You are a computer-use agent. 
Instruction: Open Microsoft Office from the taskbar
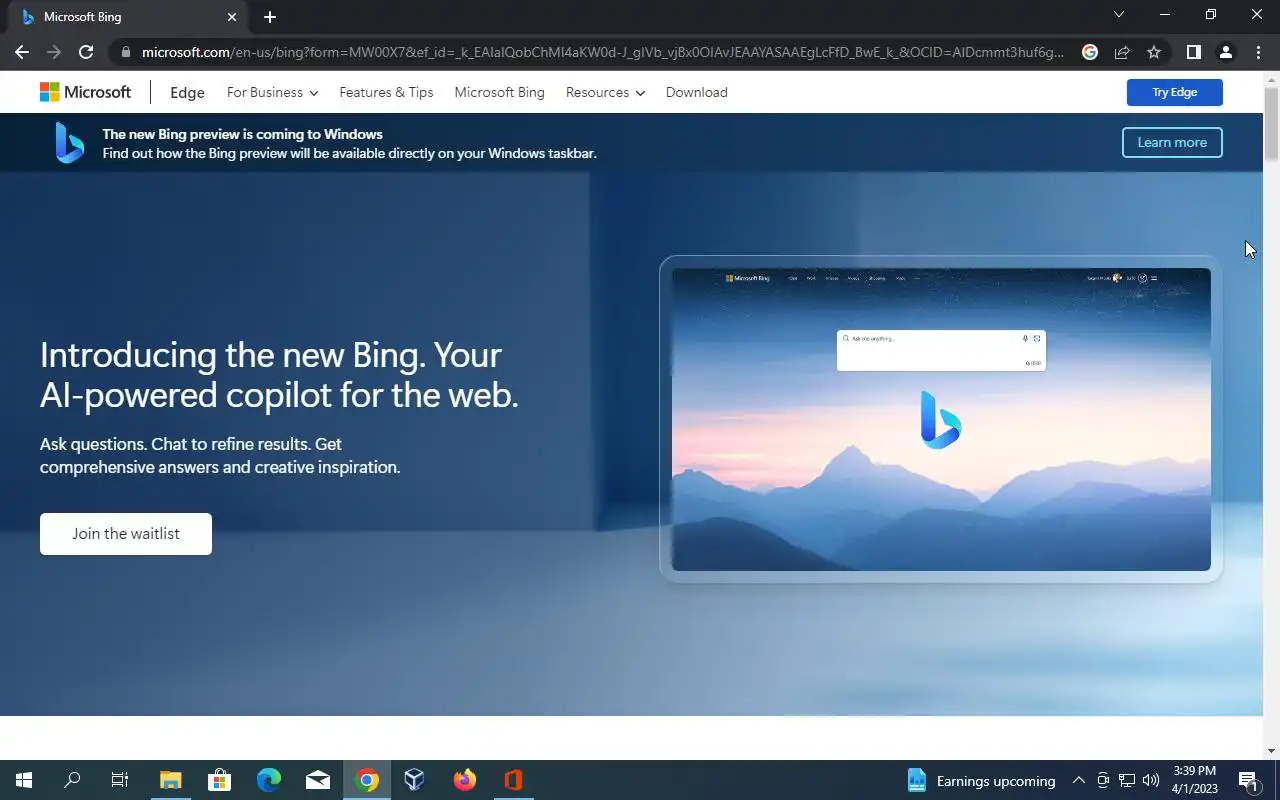(x=513, y=780)
